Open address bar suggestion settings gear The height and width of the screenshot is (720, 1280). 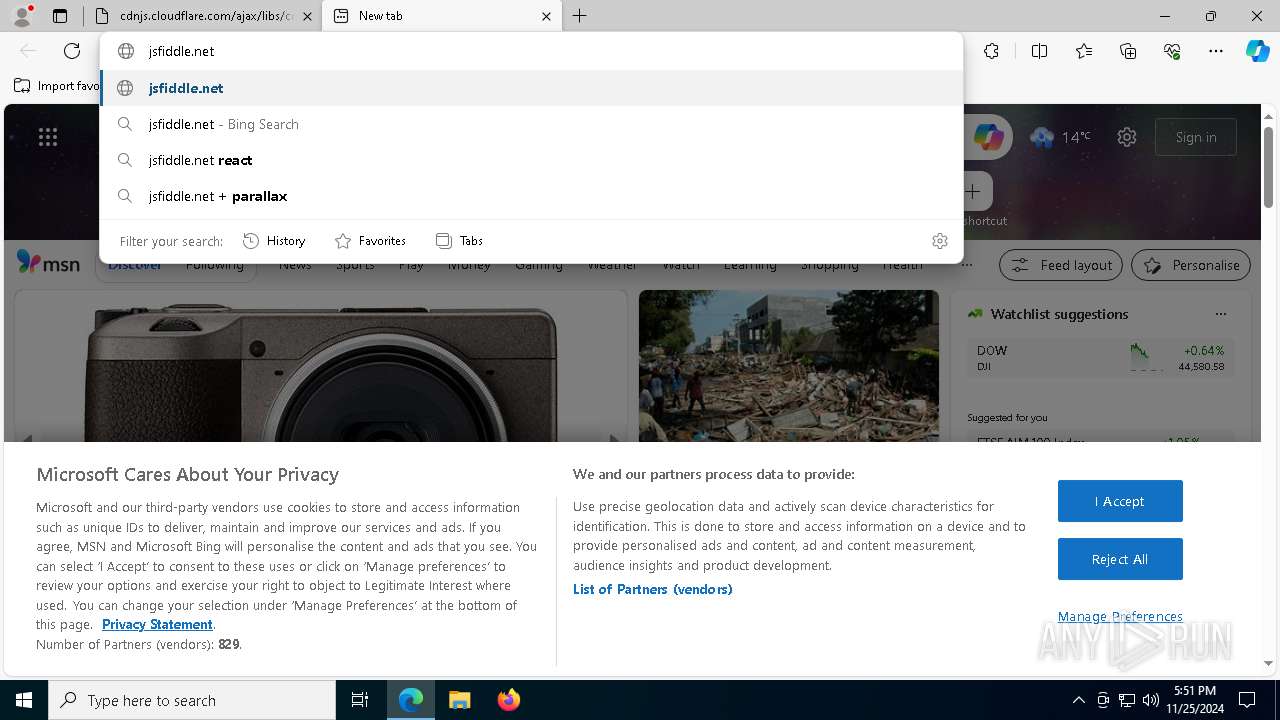[x=939, y=241]
